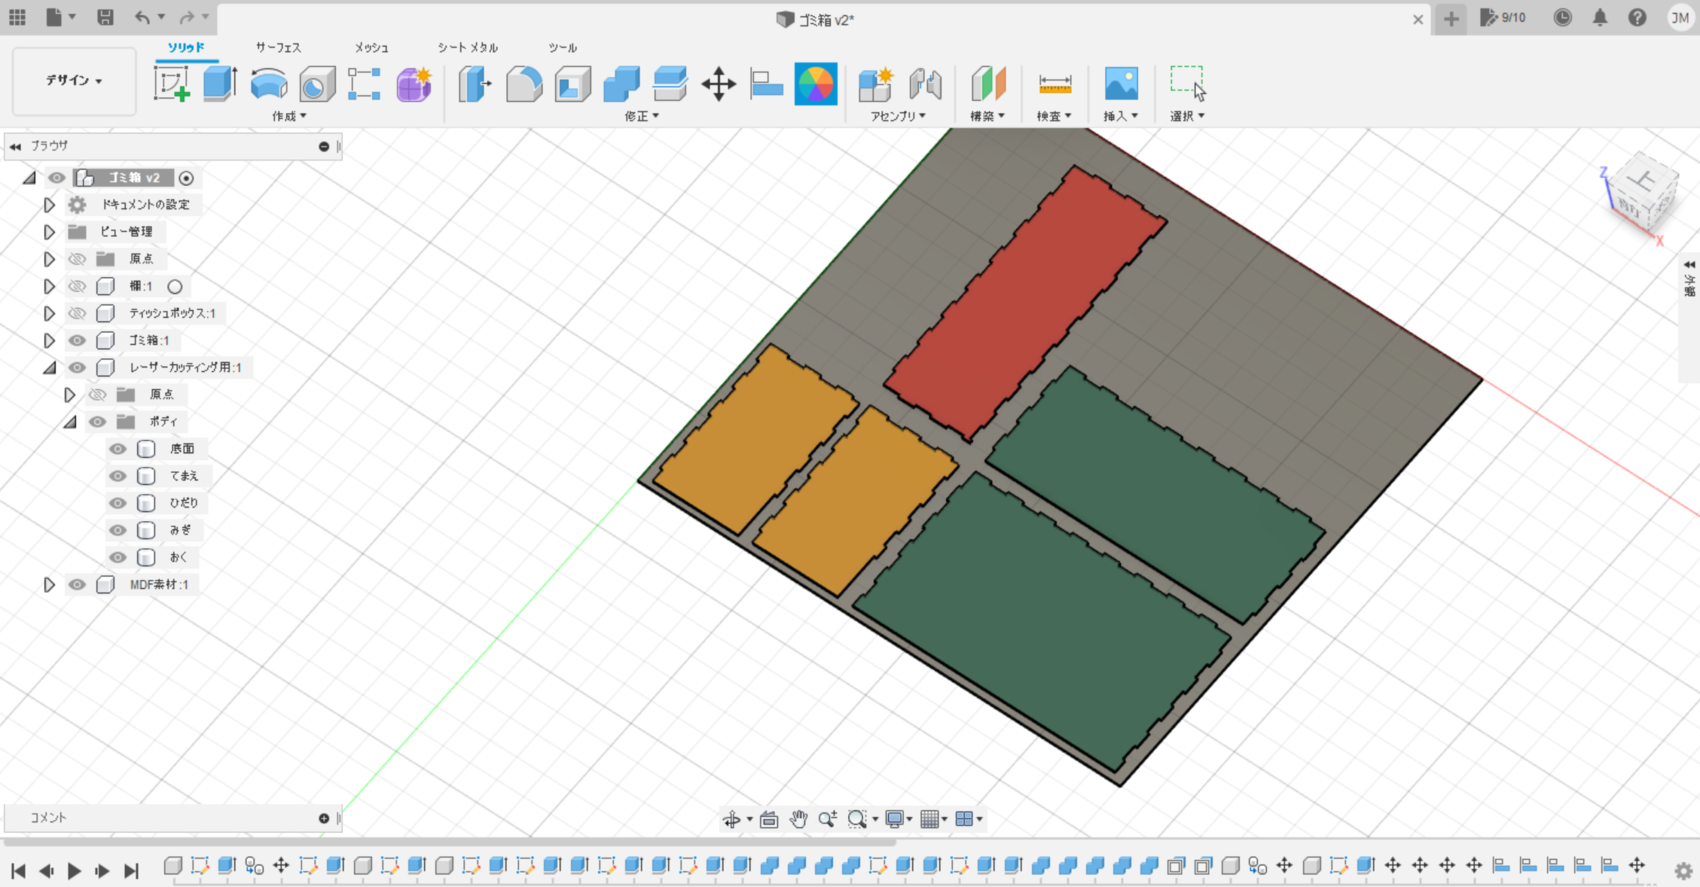The image size is (1700, 887).
Task: Select the Align tool
Action: point(767,84)
